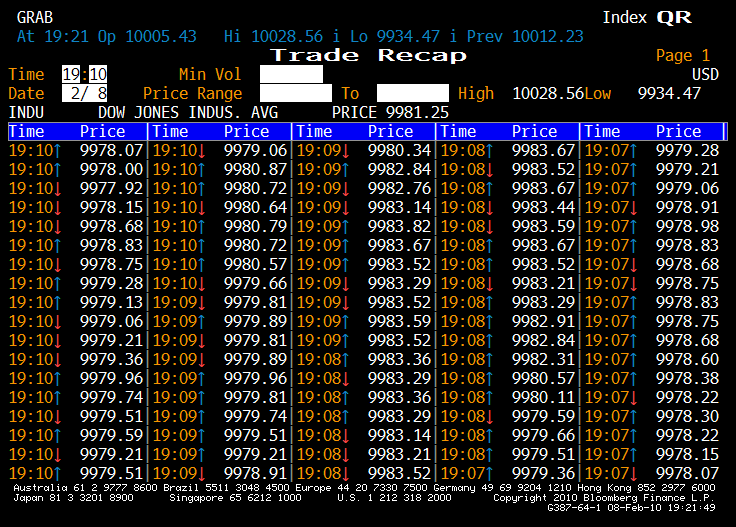Select the price 9980.64
Image resolution: width=736 pixels, height=527 pixels.
coord(255,207)
